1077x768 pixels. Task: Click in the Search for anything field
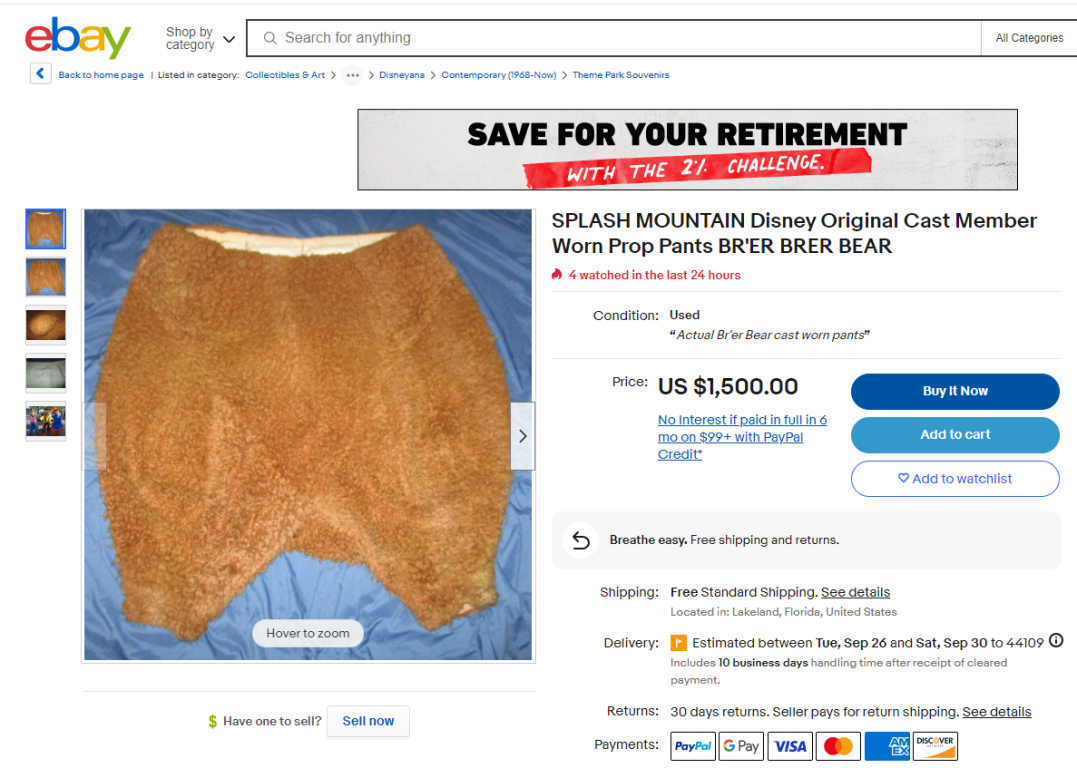pos(613,38)
